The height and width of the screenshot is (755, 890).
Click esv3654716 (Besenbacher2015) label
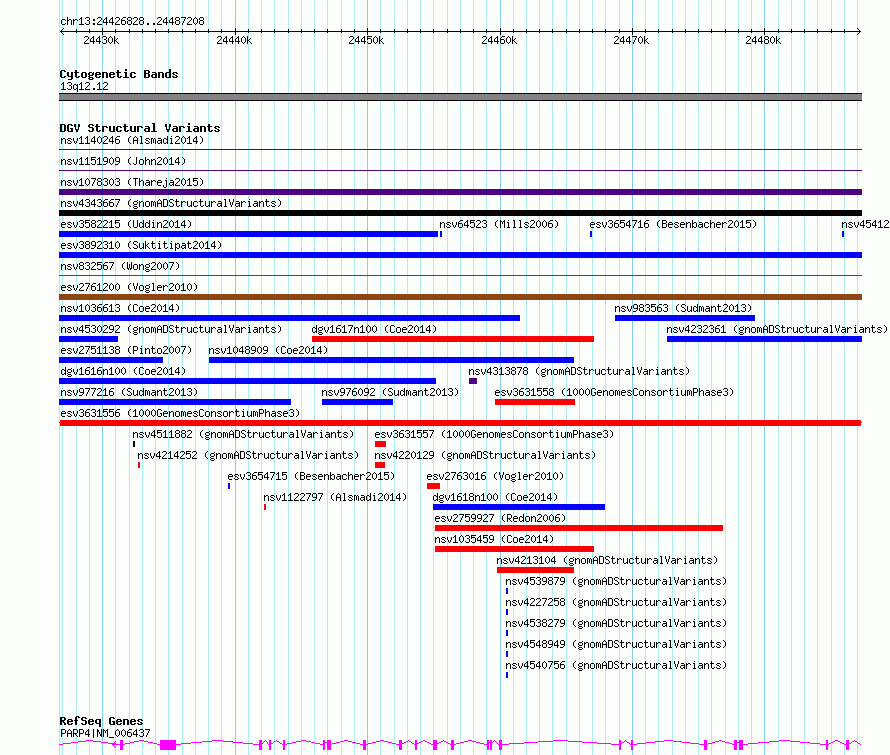(673, 224)
